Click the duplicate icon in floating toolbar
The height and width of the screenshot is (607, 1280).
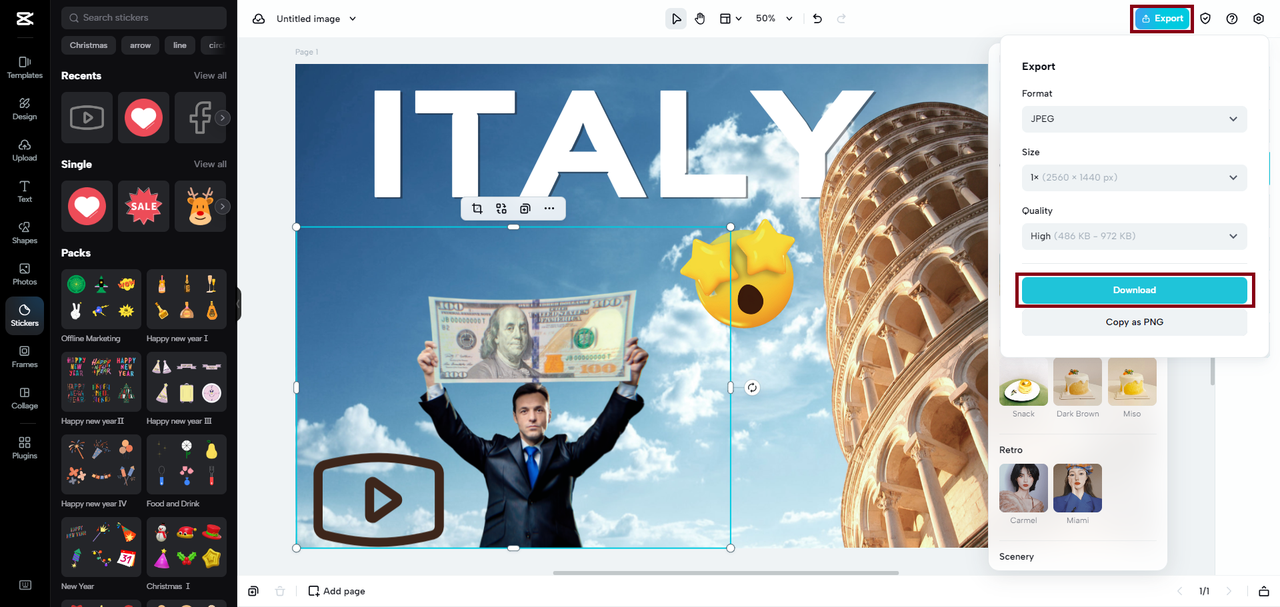pos(525,208)
